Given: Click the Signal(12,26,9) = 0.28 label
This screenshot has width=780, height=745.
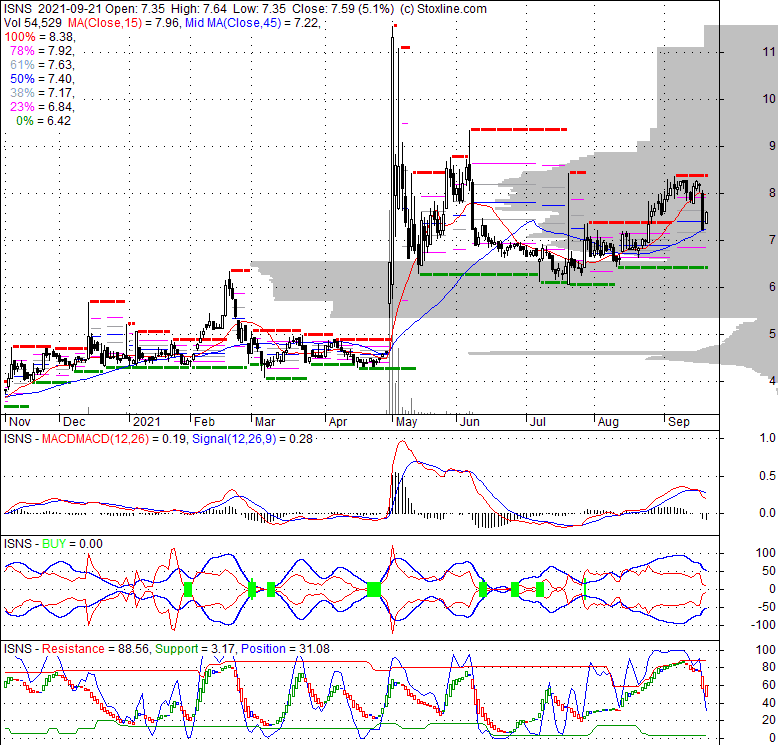Looking at the screenshot, I should (x=252, y=439).
